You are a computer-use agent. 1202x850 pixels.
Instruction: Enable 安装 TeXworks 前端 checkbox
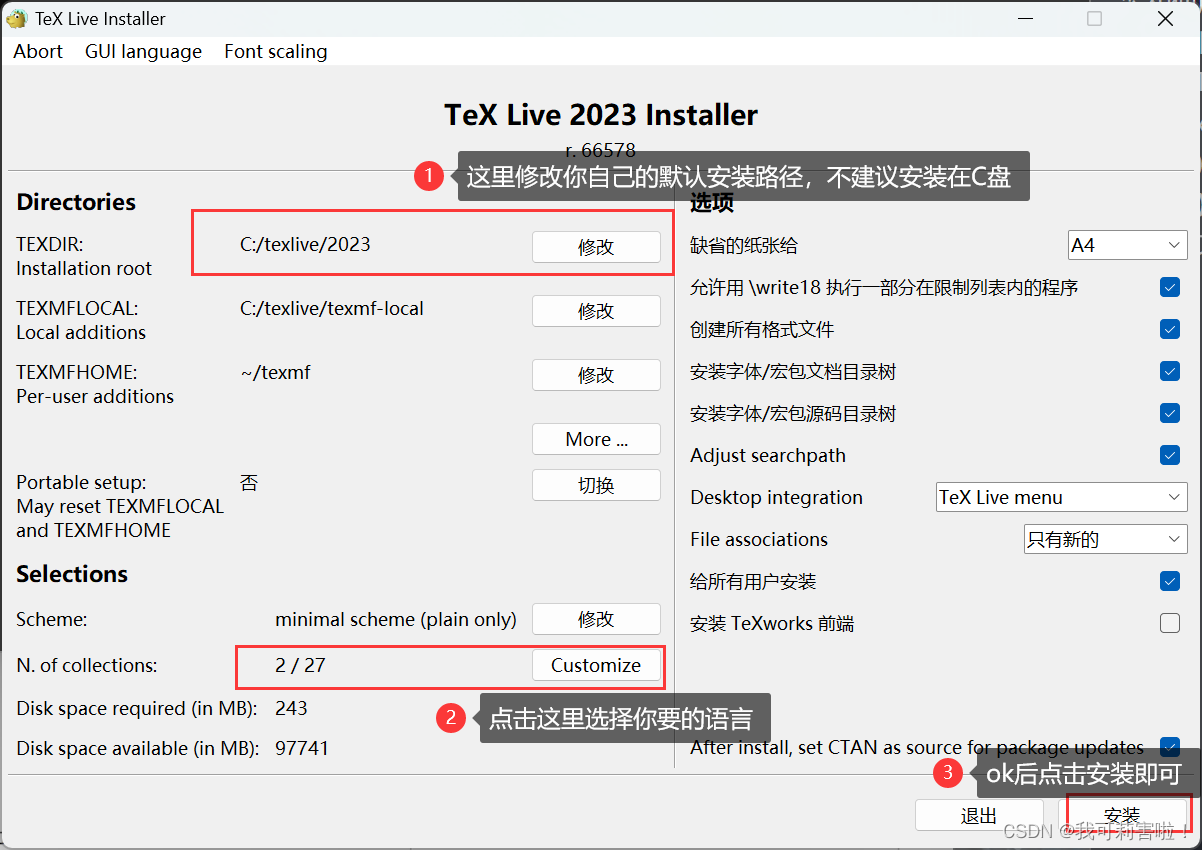click(x=1170, y=624)
